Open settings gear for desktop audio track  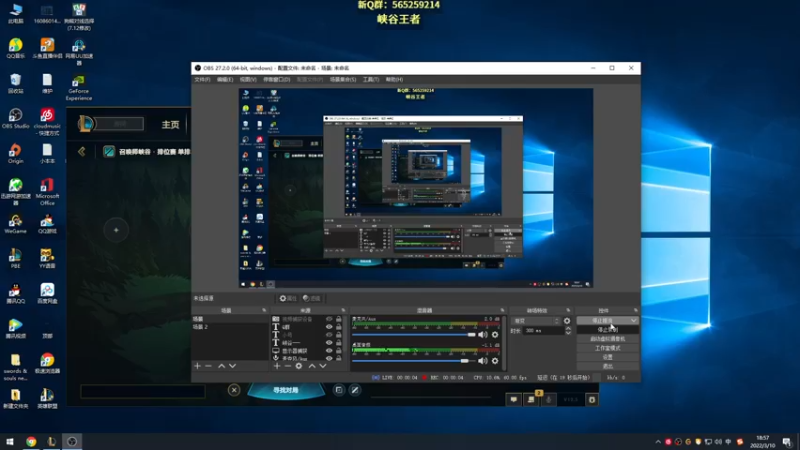pos(495,361)
